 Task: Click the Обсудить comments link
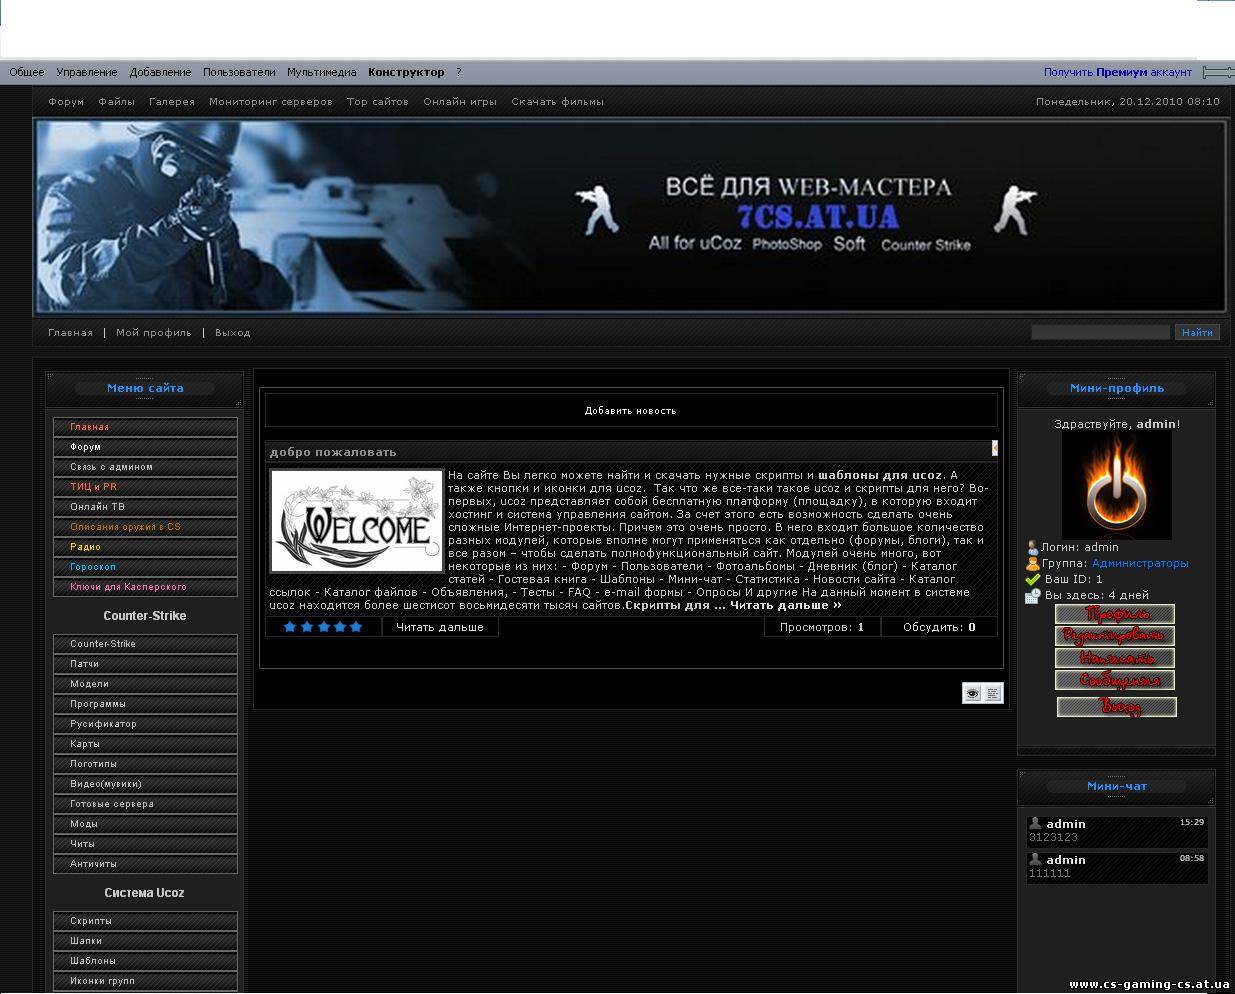point(939,627)
